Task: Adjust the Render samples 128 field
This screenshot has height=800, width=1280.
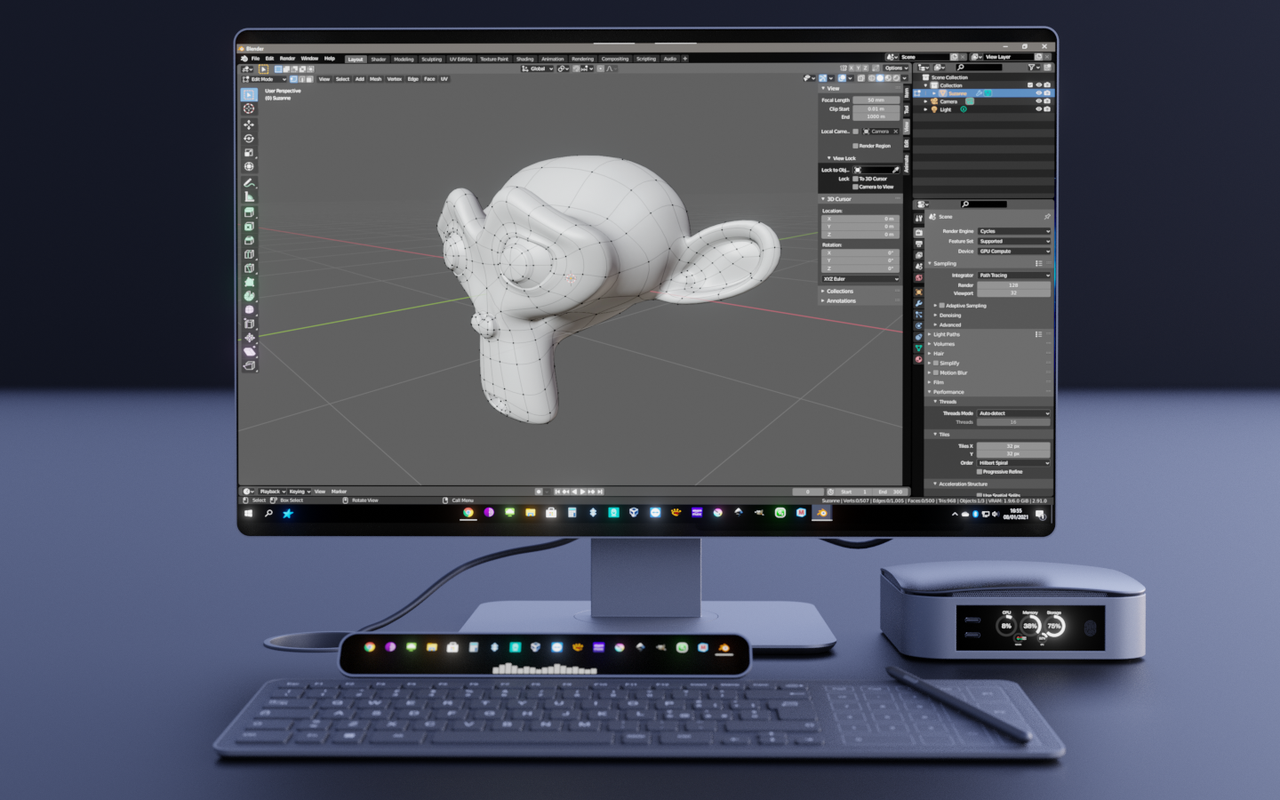Action: tap(1014, 285)
